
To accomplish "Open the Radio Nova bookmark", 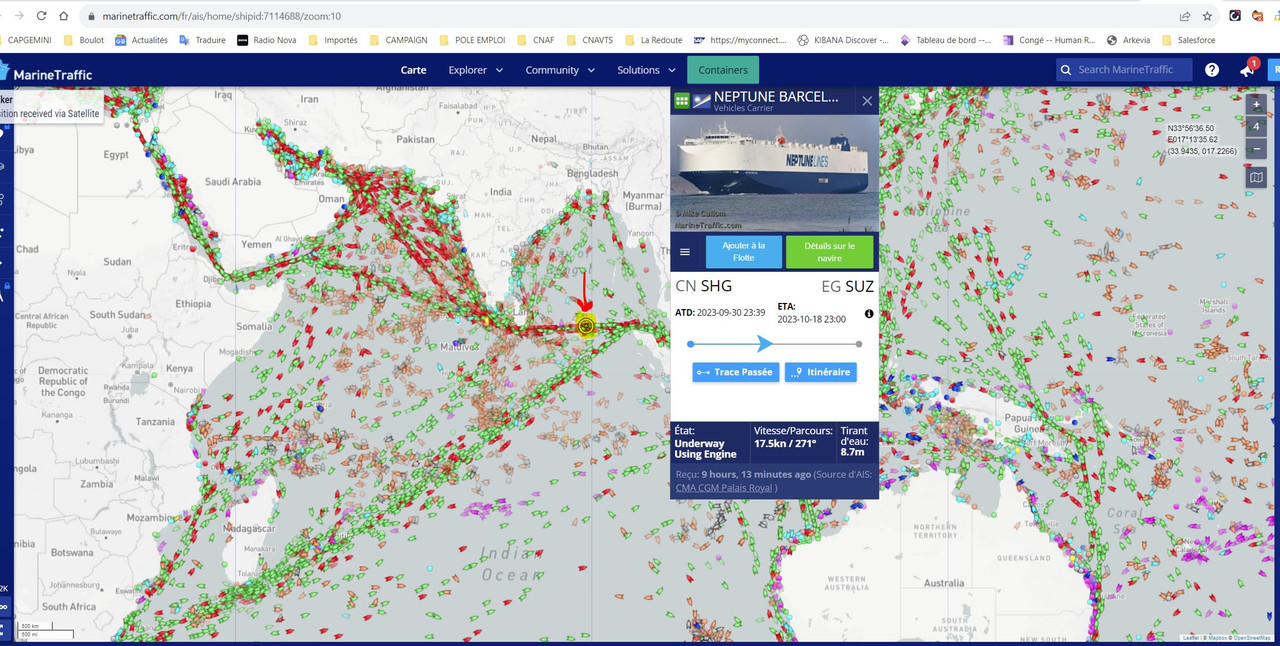I will click(x=267, y=40).
